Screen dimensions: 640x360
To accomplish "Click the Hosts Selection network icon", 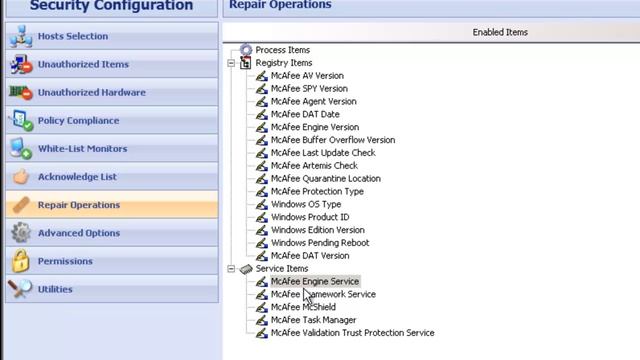I will click(21, 36).
